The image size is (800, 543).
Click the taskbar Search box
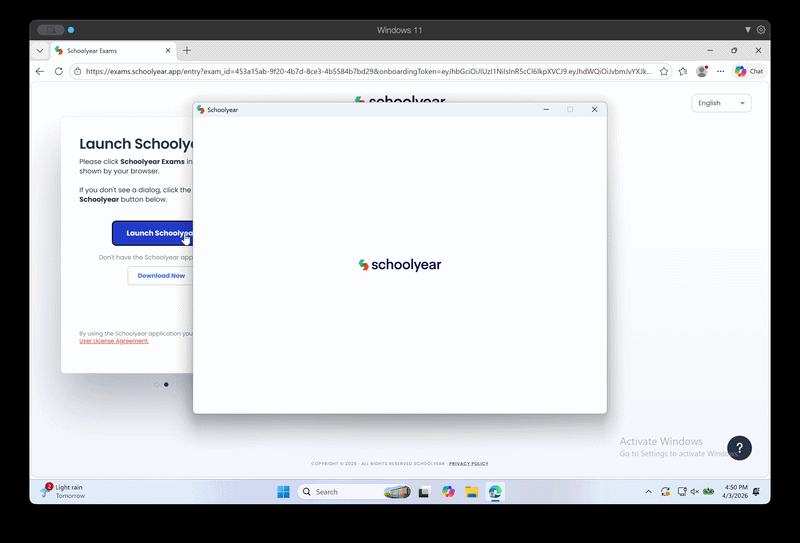[354, 491]
